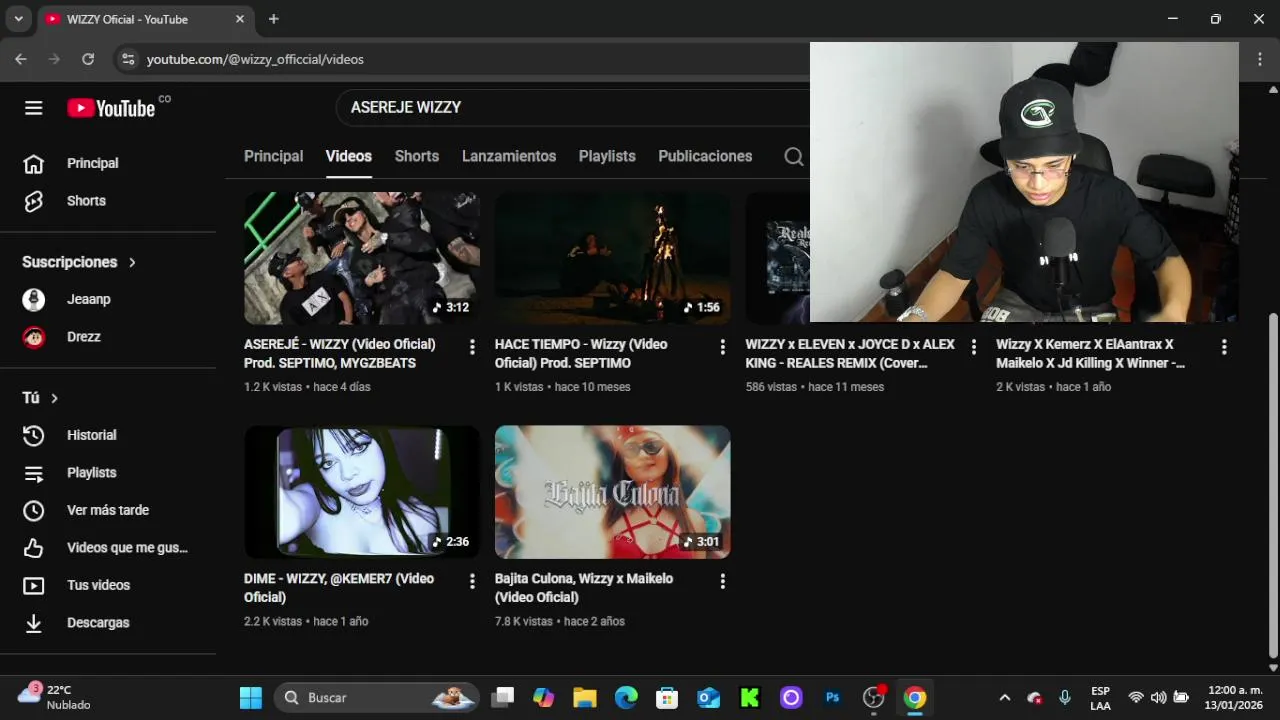Select the Videos channel tab
Image resolution: width=1280 pixels, height=720 pixels.
(349, 156)
